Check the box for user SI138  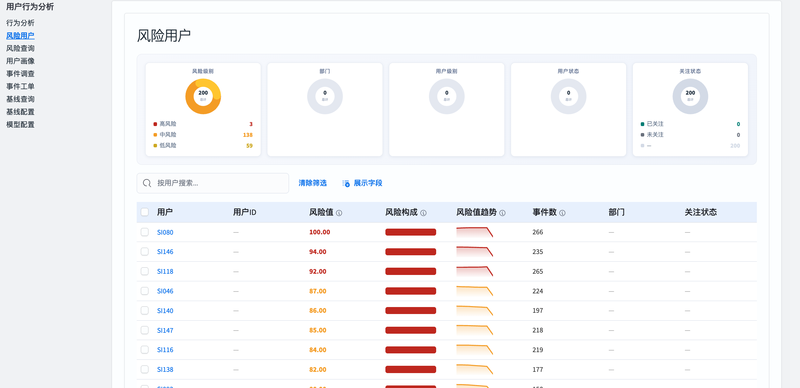(x=145, y=369)
